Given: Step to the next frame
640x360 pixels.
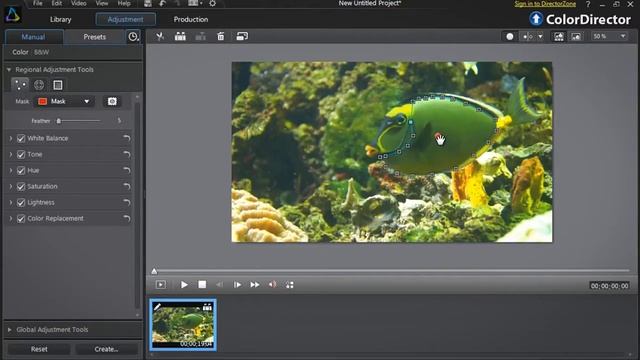Looking at the screenshot, I should [x=237, y=284].
